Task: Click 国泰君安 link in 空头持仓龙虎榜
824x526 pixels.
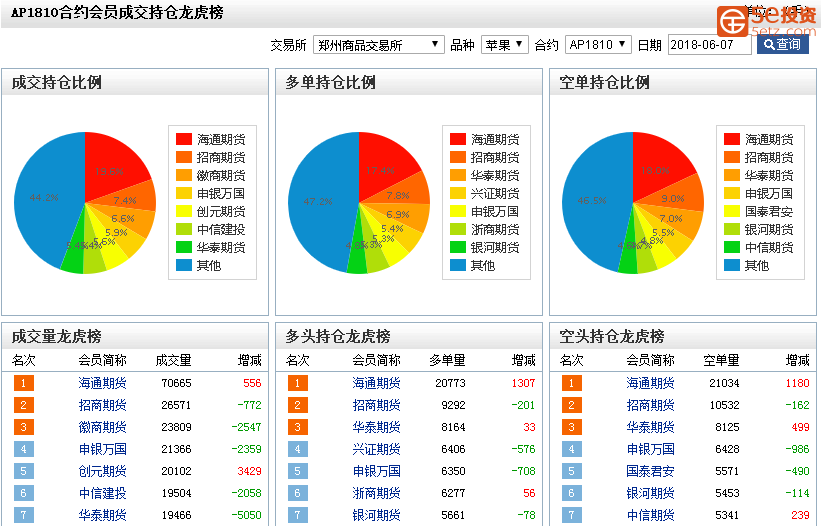Action: point(650,471)
